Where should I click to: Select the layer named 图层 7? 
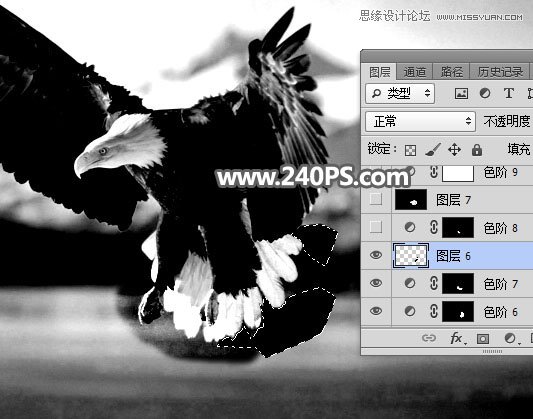coord(453,200)
